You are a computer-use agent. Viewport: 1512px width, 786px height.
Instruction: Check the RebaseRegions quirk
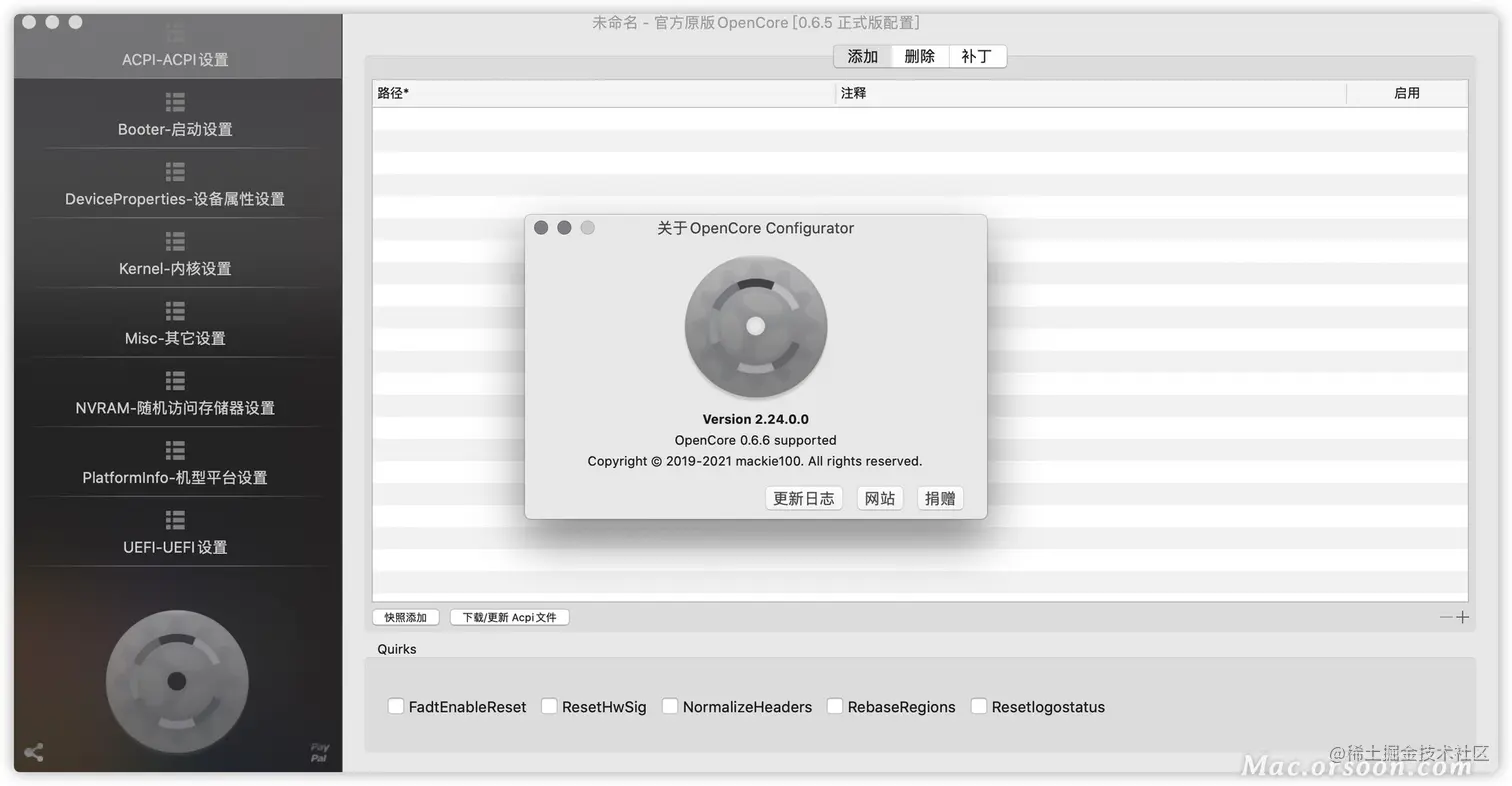click(835, 706)
